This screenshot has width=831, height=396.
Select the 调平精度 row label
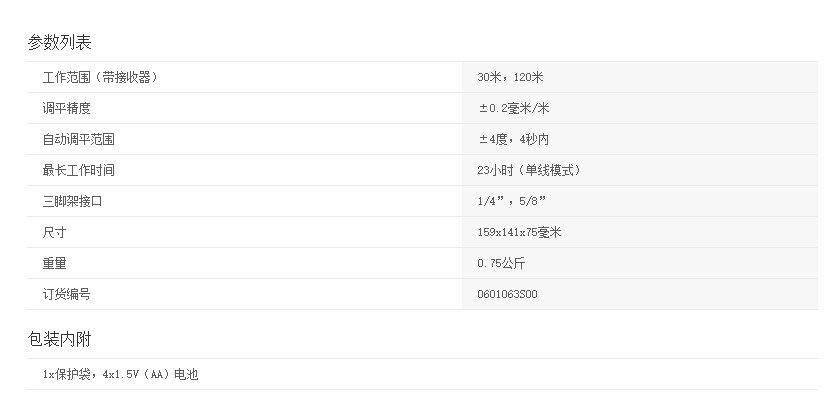66,108
